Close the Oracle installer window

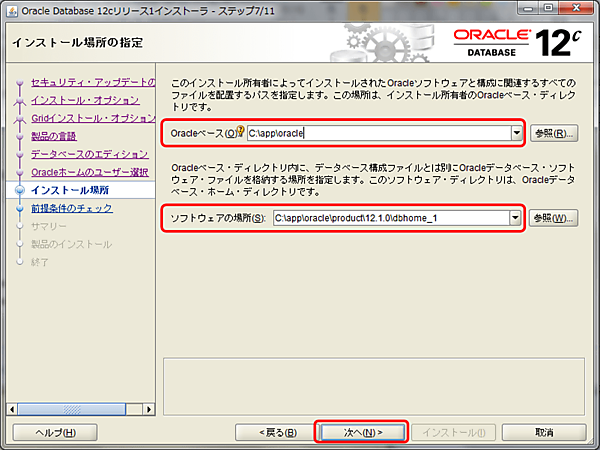click(x=576, y=9)
